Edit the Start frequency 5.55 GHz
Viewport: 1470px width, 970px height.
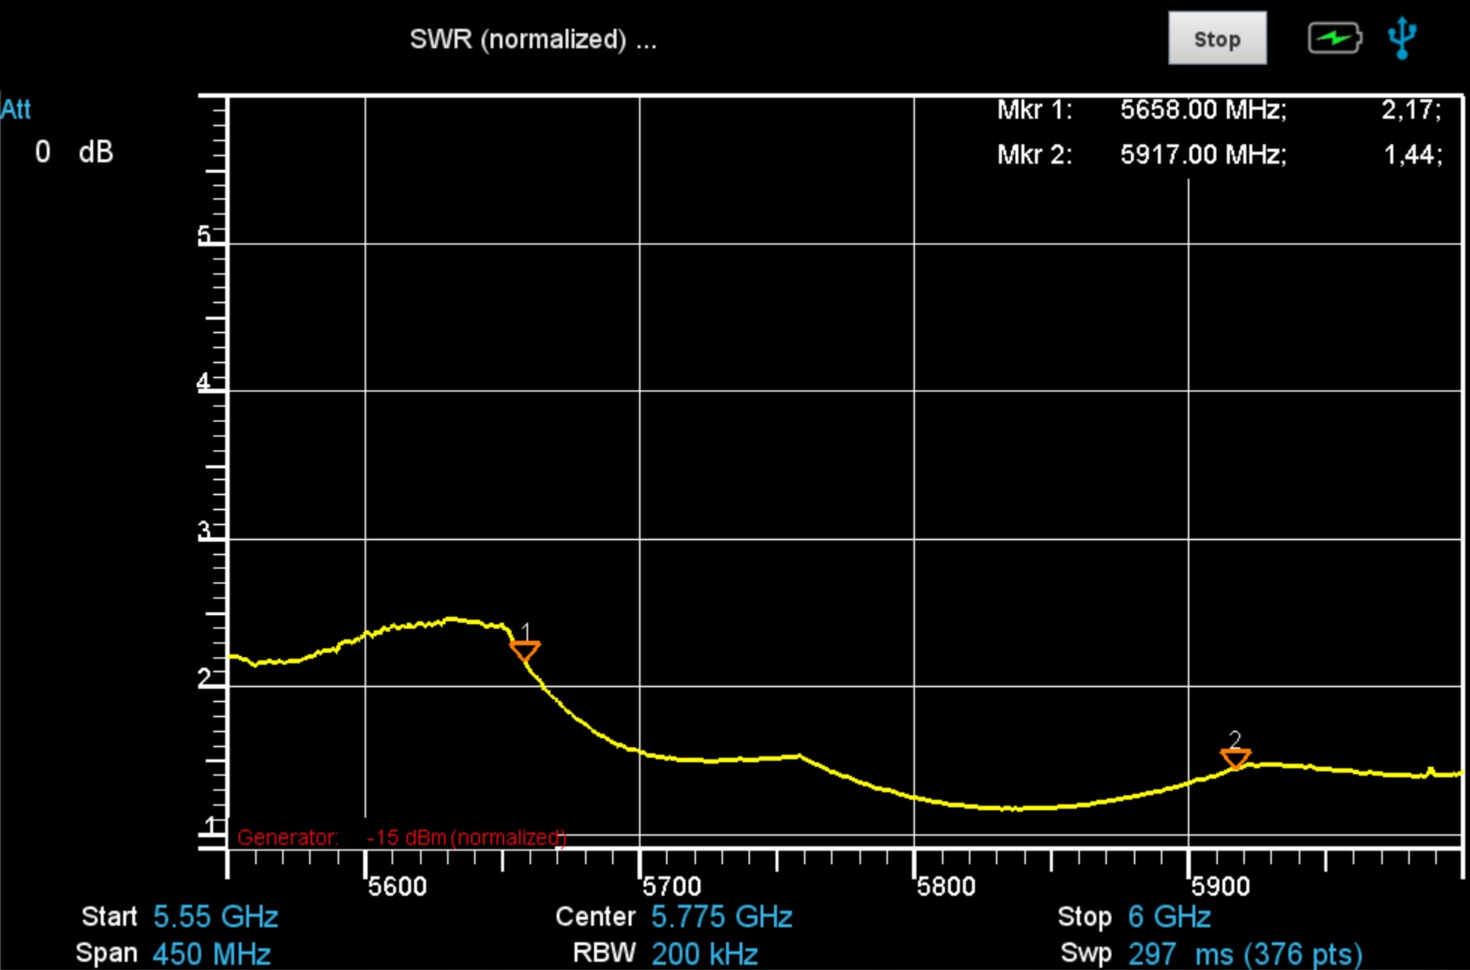click(215, 917)
